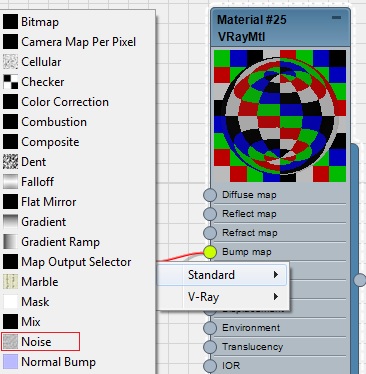This screenshot has width=366, height=374.
Task: Click the Translucency input socket
Action: pos(210,347)
